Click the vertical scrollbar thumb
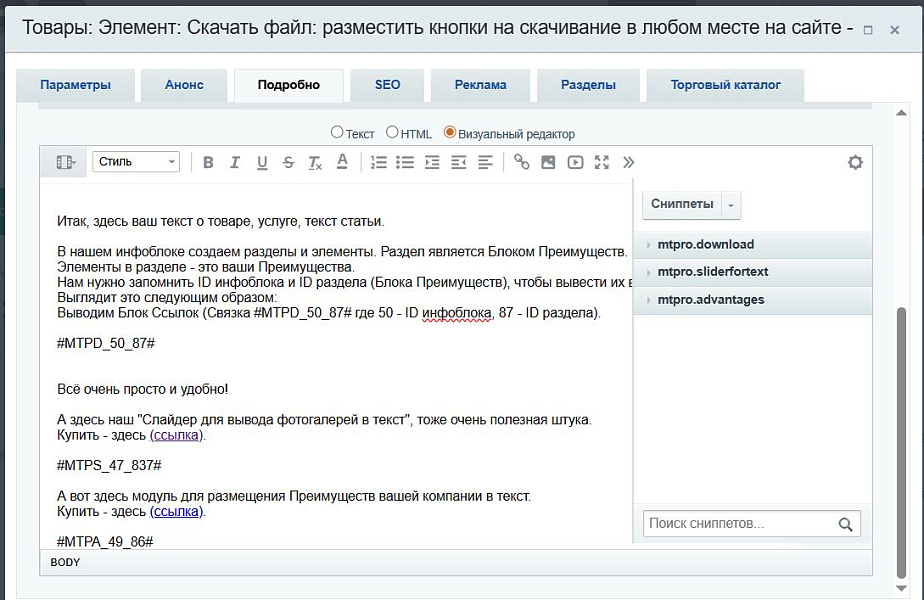This screenshot has height=600, width=924. pyautogui.click(x=901, y=442)
